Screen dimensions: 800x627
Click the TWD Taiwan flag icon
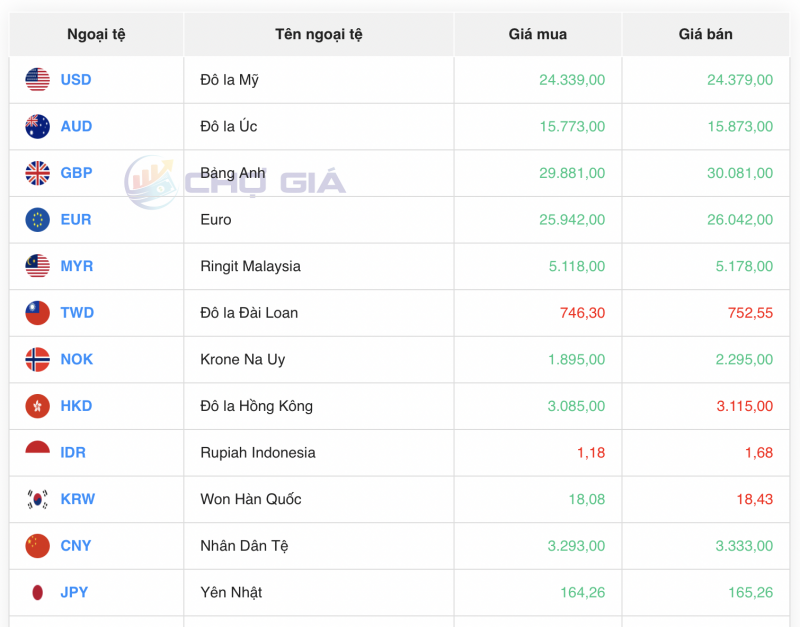point(38,312)
